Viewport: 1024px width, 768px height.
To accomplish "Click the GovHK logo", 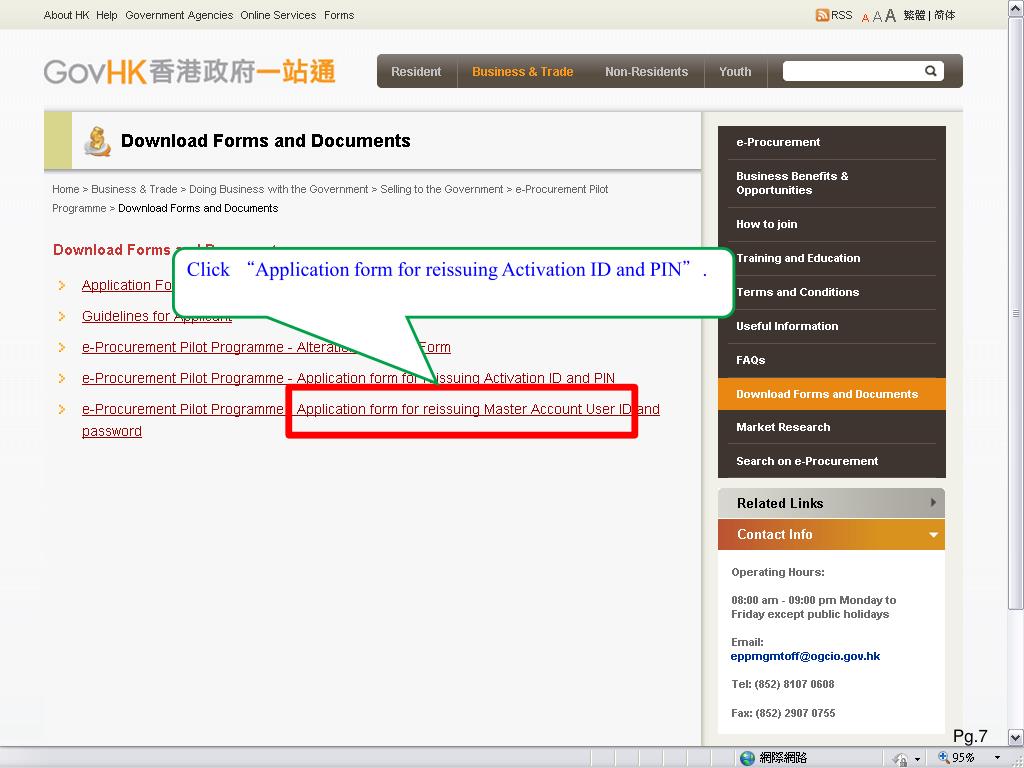I will 189,71.
